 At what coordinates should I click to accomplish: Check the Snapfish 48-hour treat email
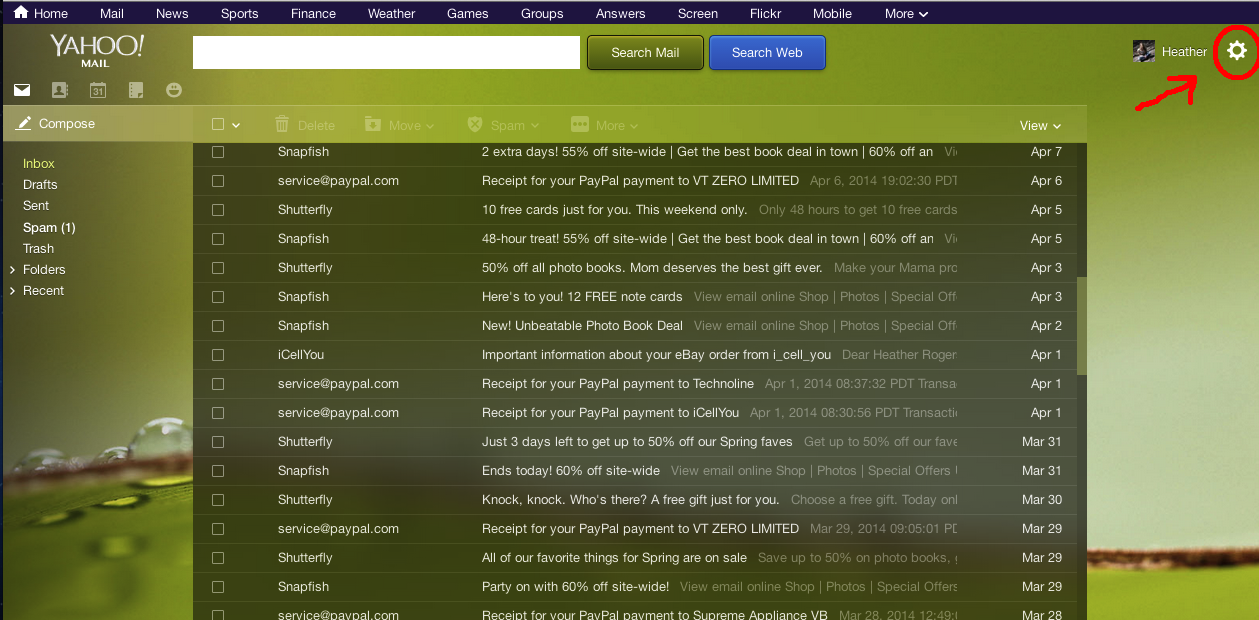[x=218, y=239]
